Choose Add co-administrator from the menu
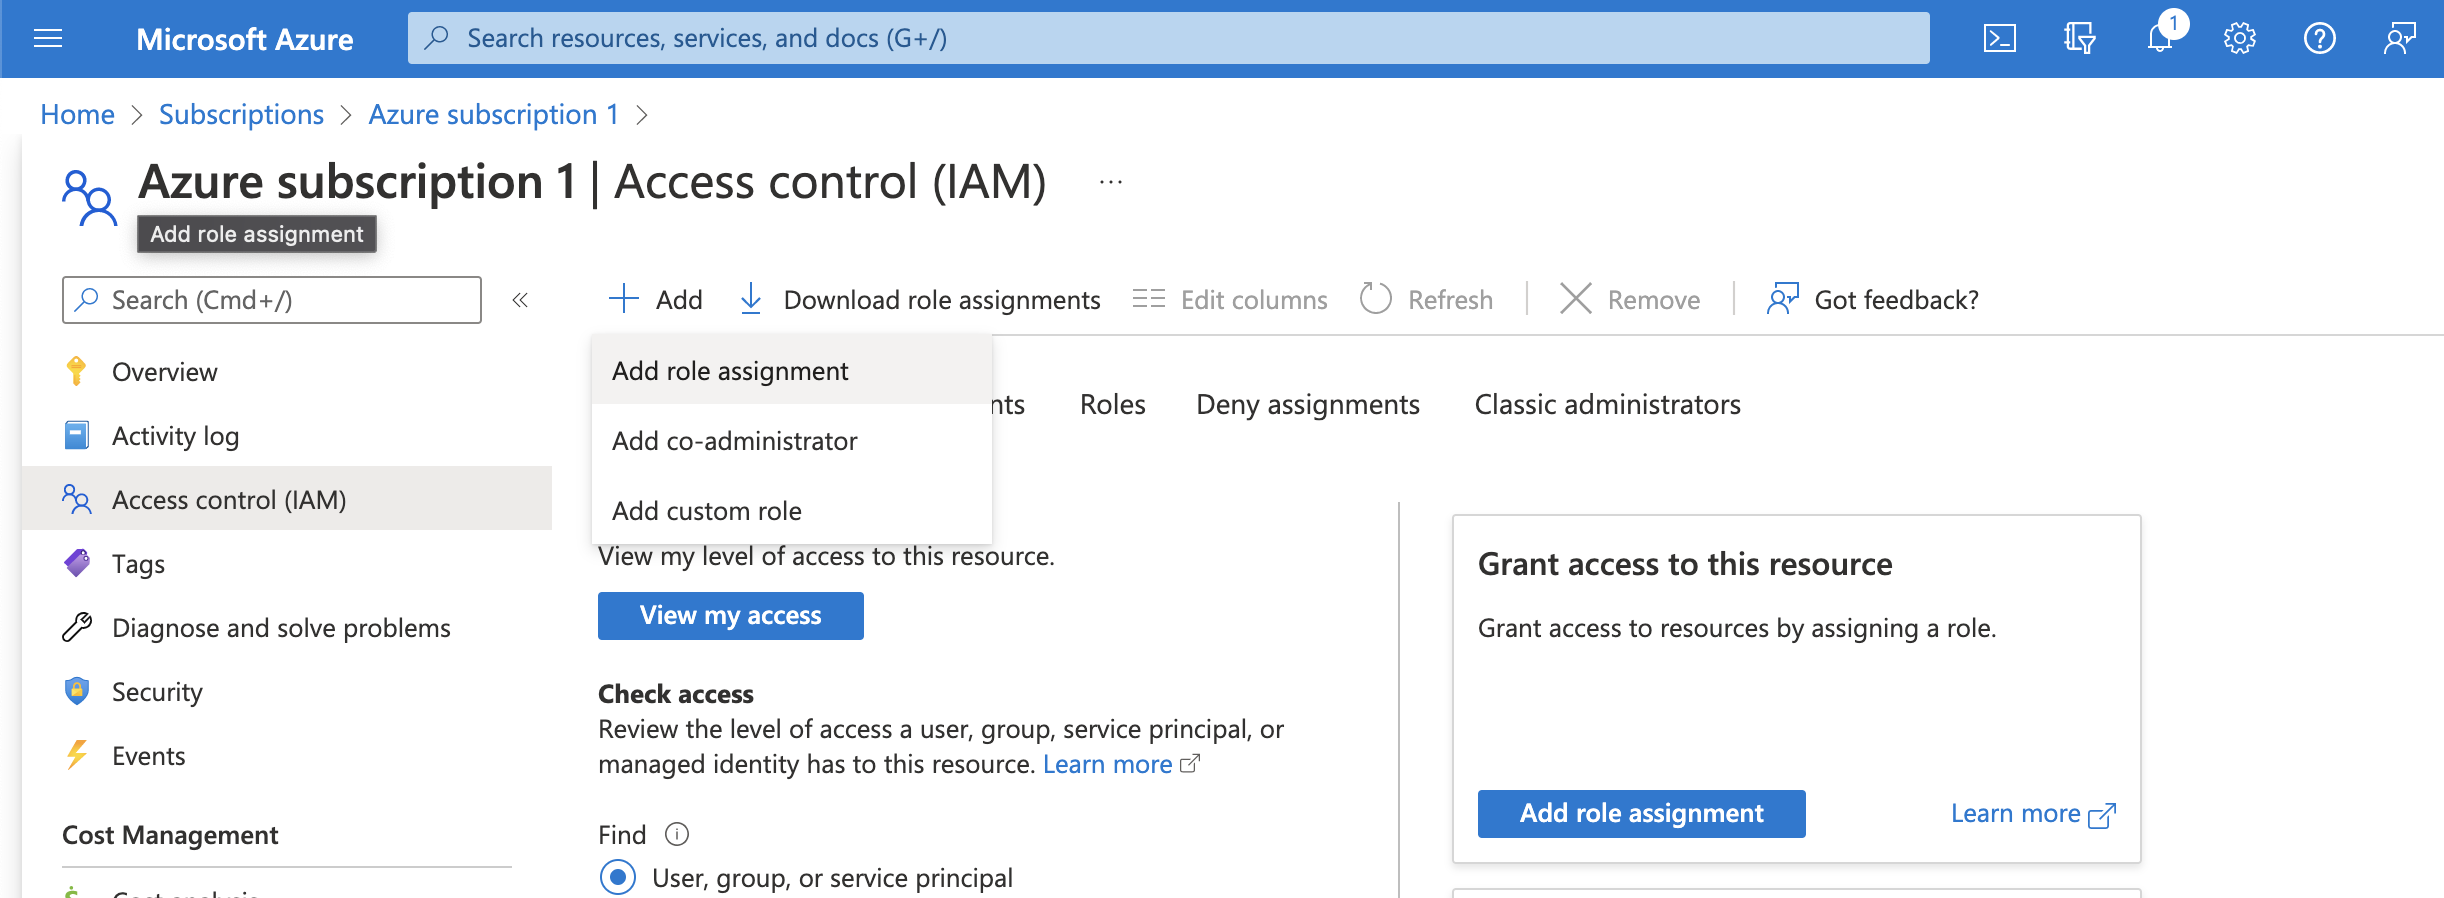Image resolution: width=2444 pixels, height=898 pixels. pos(734,441)
